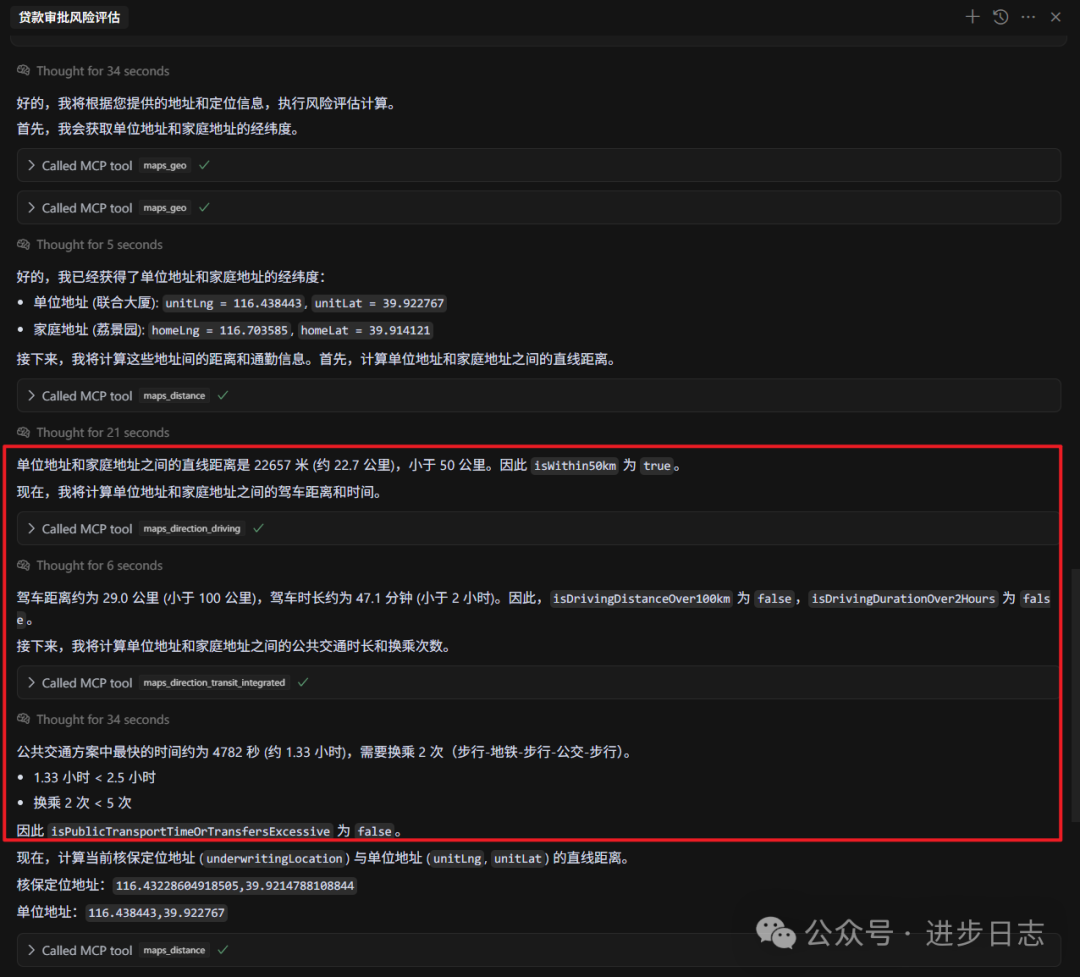
Task: Expand the first maps_distance tool call
Action: pyautogui.click(x=539, y=395)
